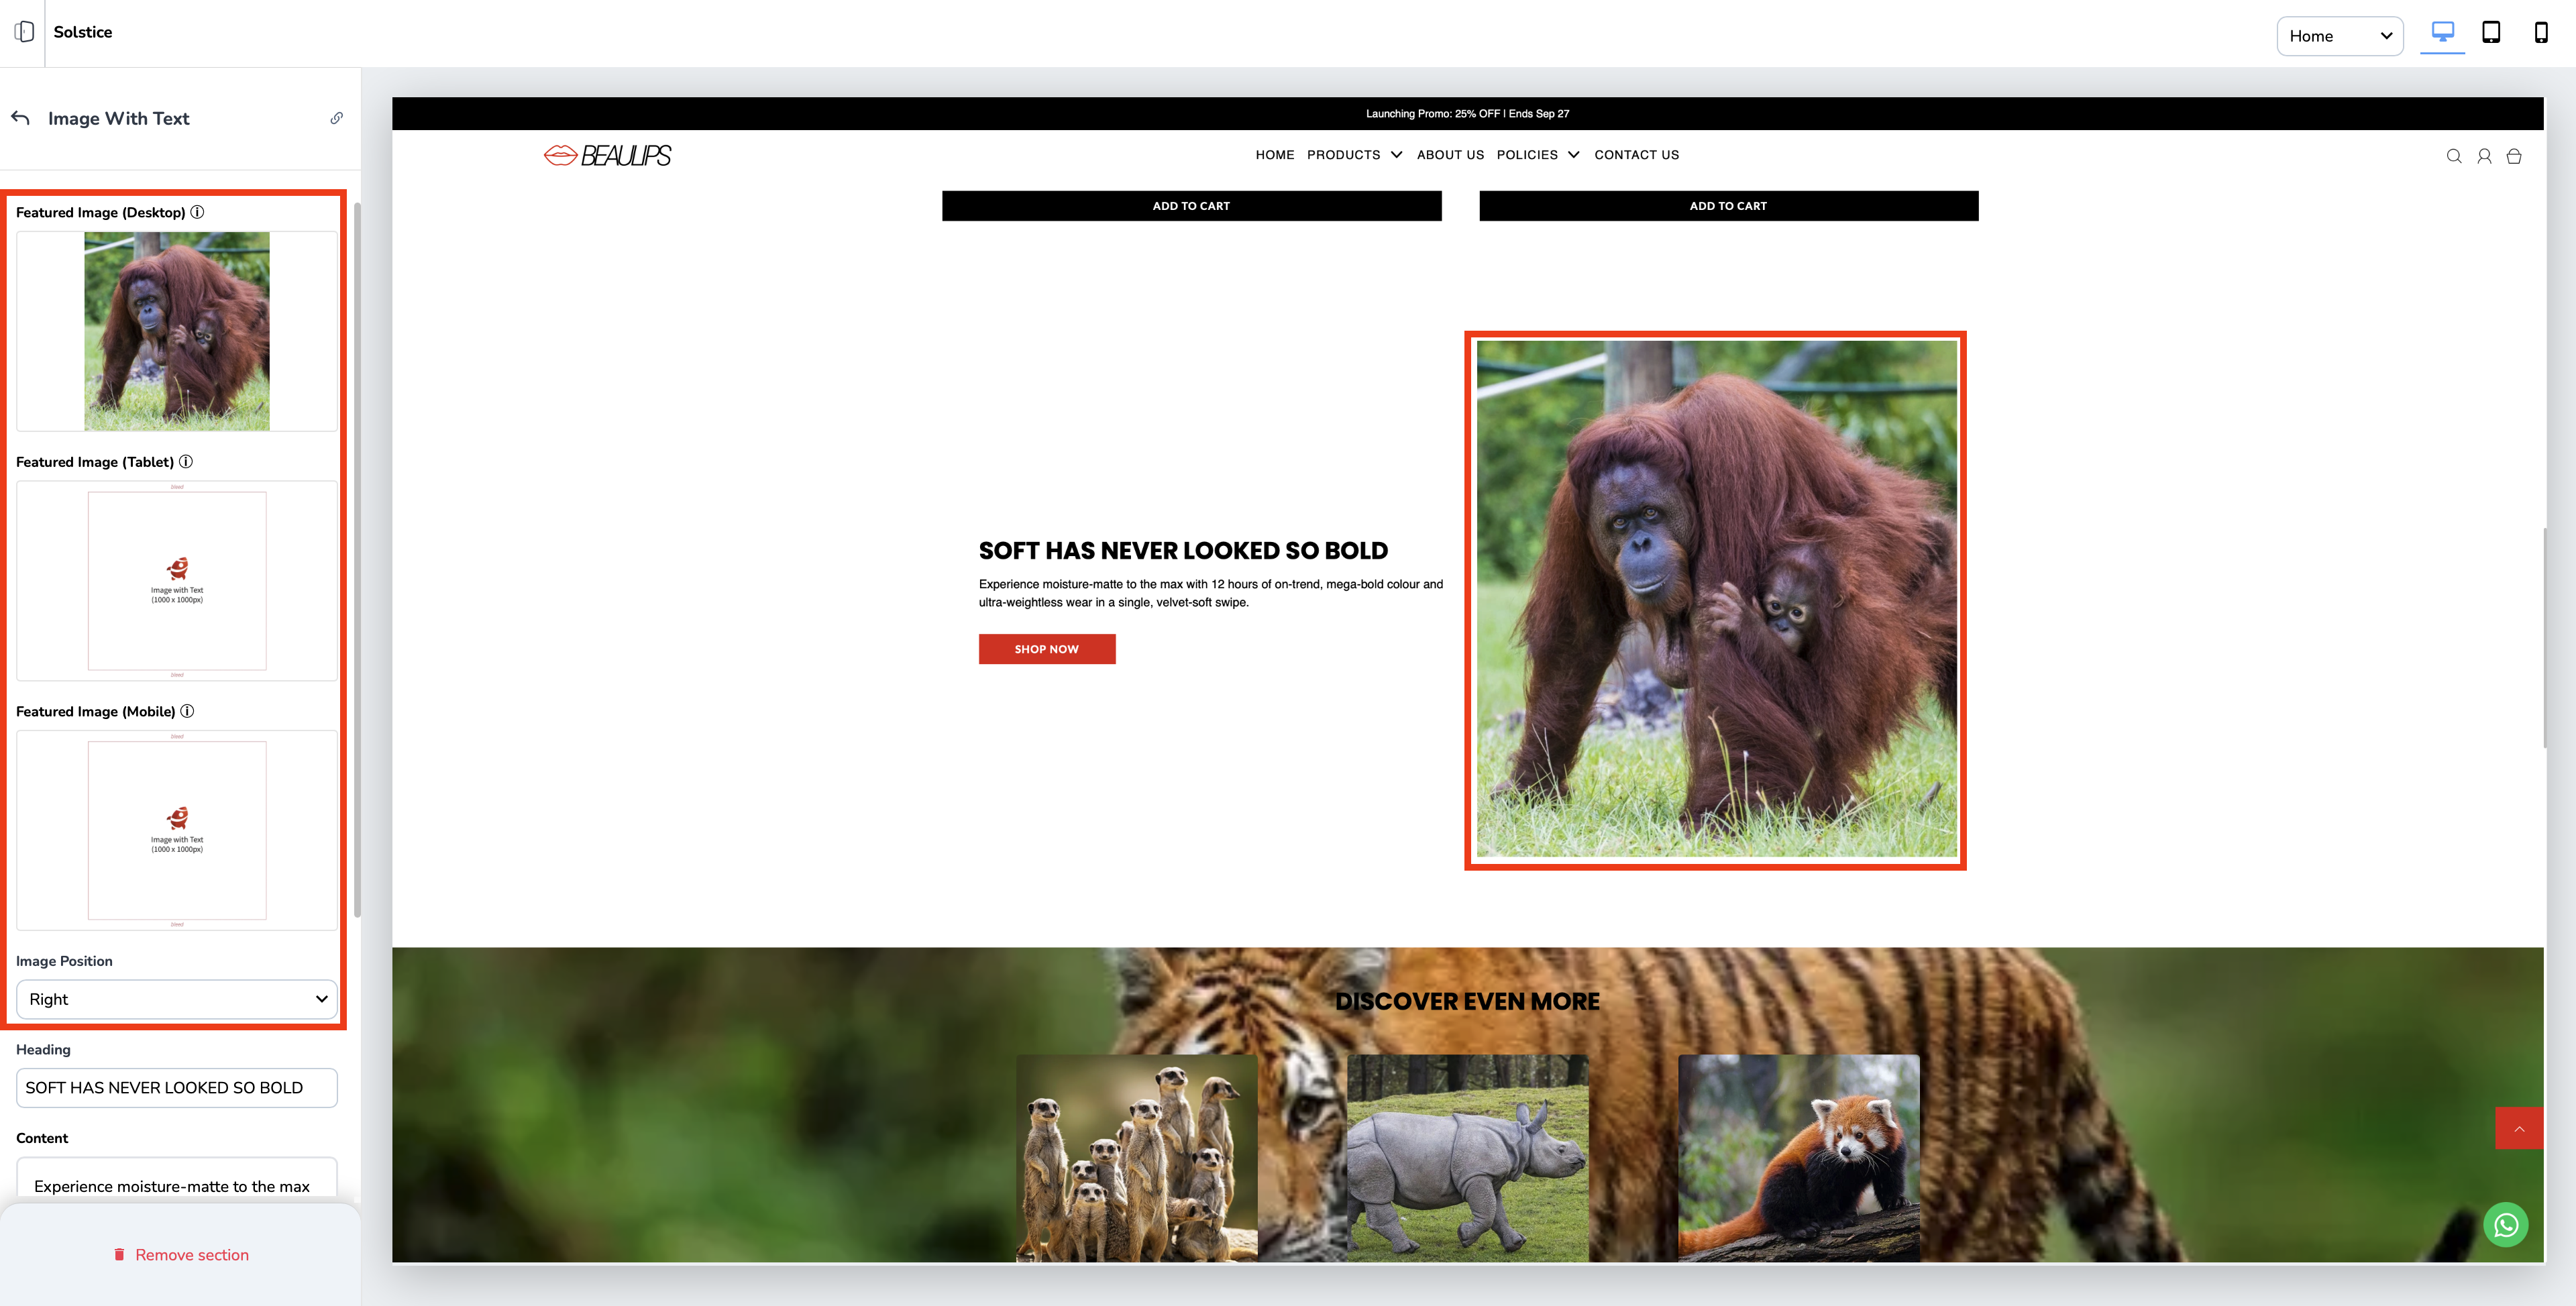Show info for Featured Image (Desktop)

pyautogui.click(x=197, y=212)
